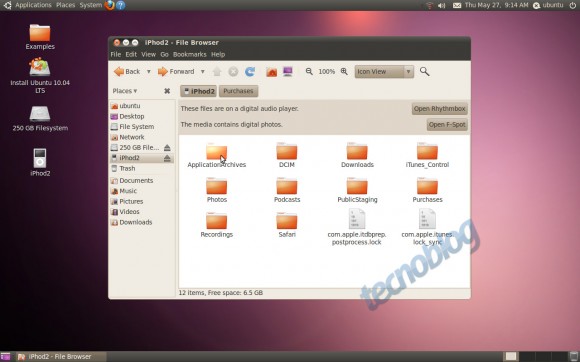Open the Places menu in top panel
The width and height of the screenshot is (580, 362).
[65, 5]
